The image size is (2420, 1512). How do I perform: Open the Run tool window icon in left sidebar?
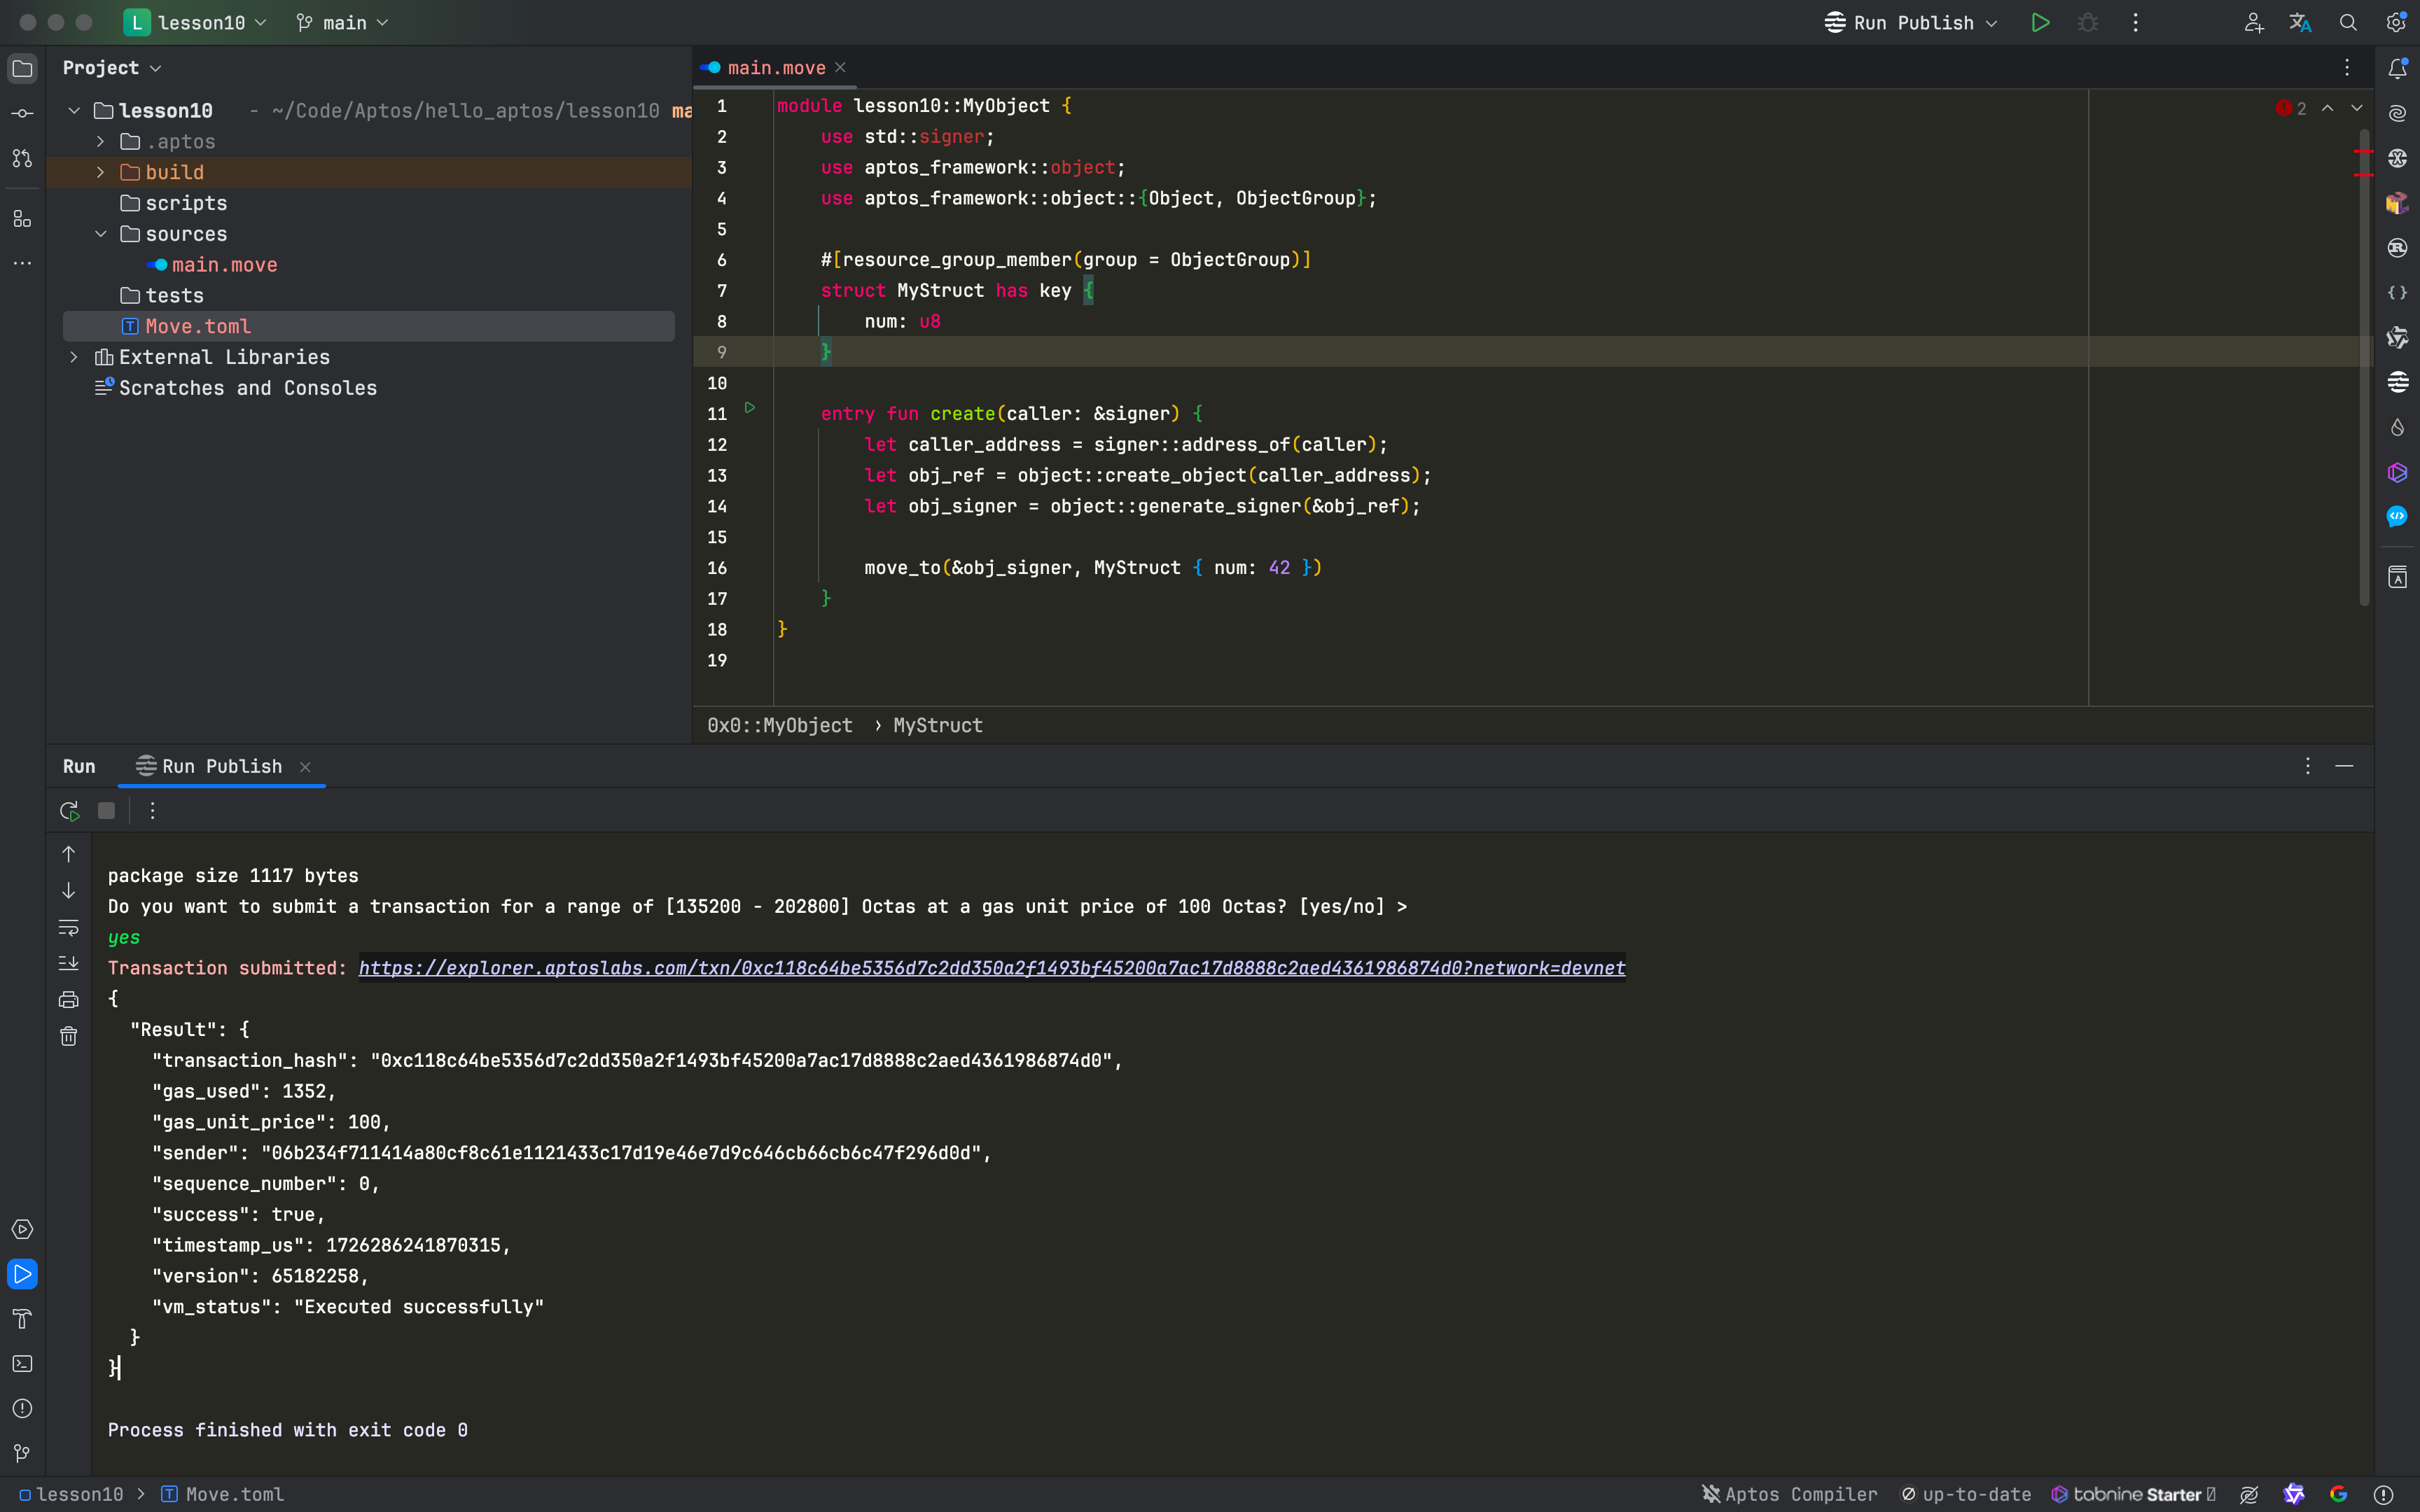pyautogui.click(x=22, y=1274)
